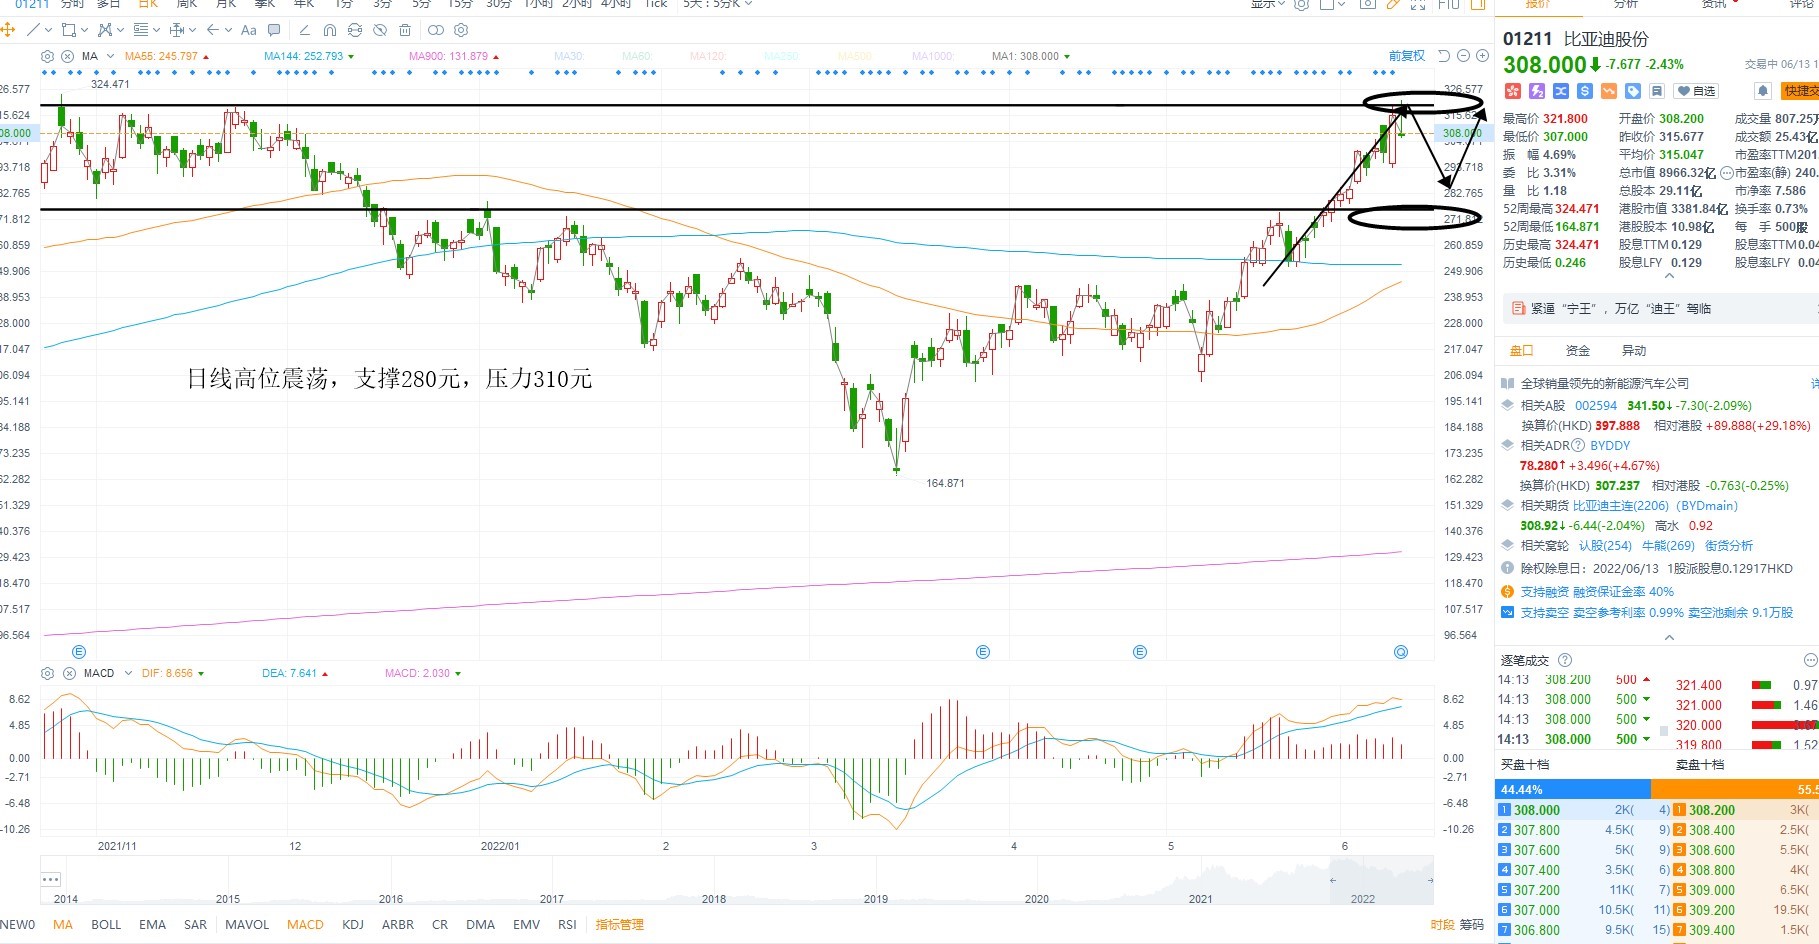
Task: Click the 44.44% bid ratio bar
Action: pos(1573,789)
